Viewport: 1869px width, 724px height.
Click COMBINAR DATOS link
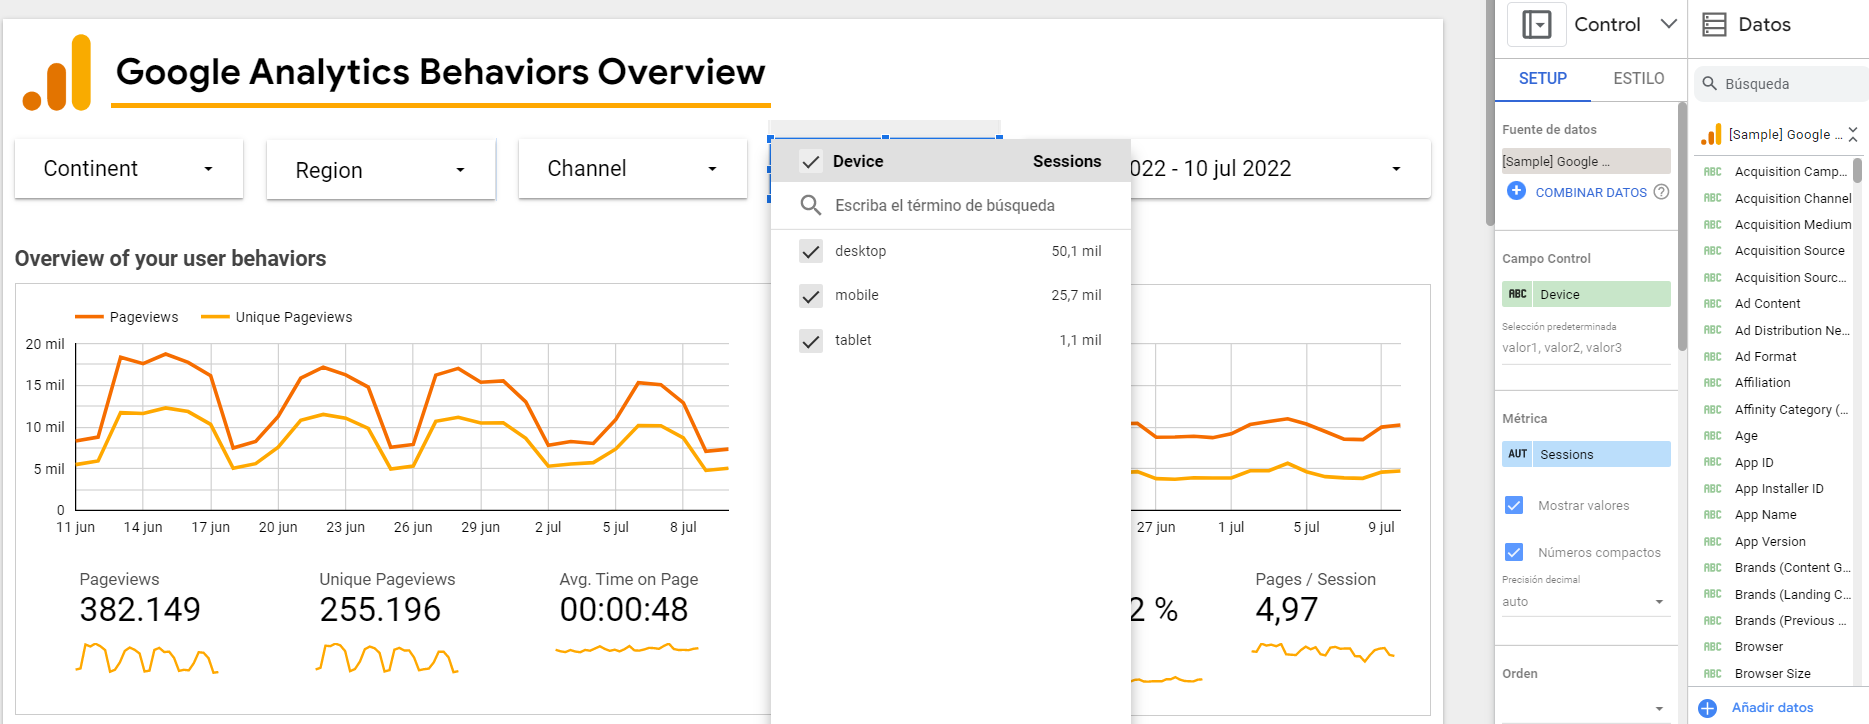pos(1591,192)
